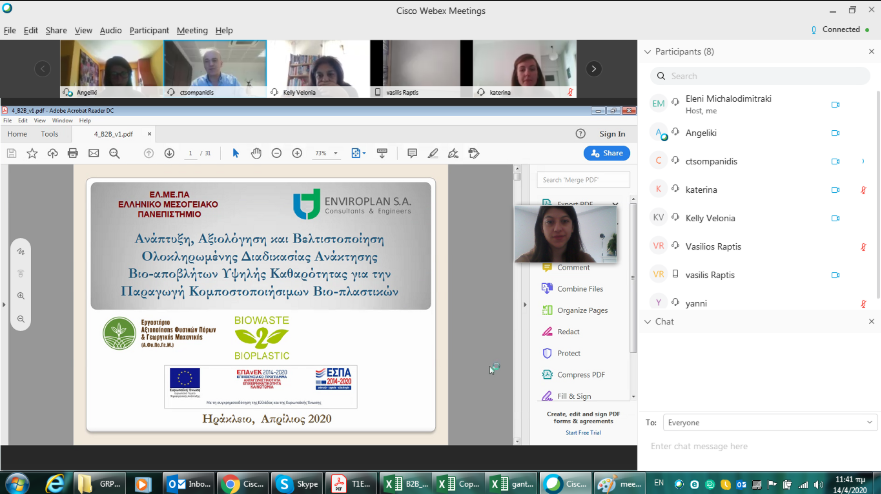
Task: Click the bookmark star icon
Action: (32, 153)
